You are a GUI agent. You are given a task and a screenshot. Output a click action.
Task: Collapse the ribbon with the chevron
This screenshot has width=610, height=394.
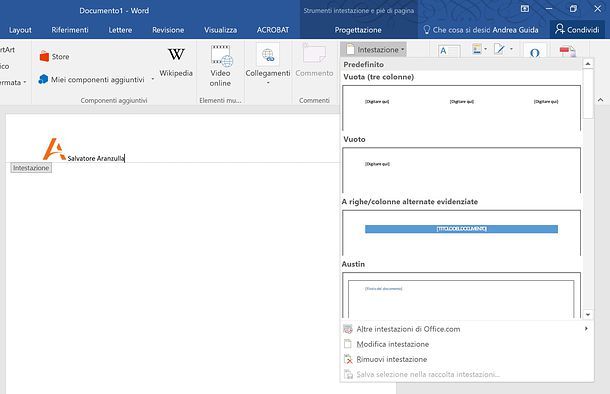pyautogui.click(x=600, y=100)
